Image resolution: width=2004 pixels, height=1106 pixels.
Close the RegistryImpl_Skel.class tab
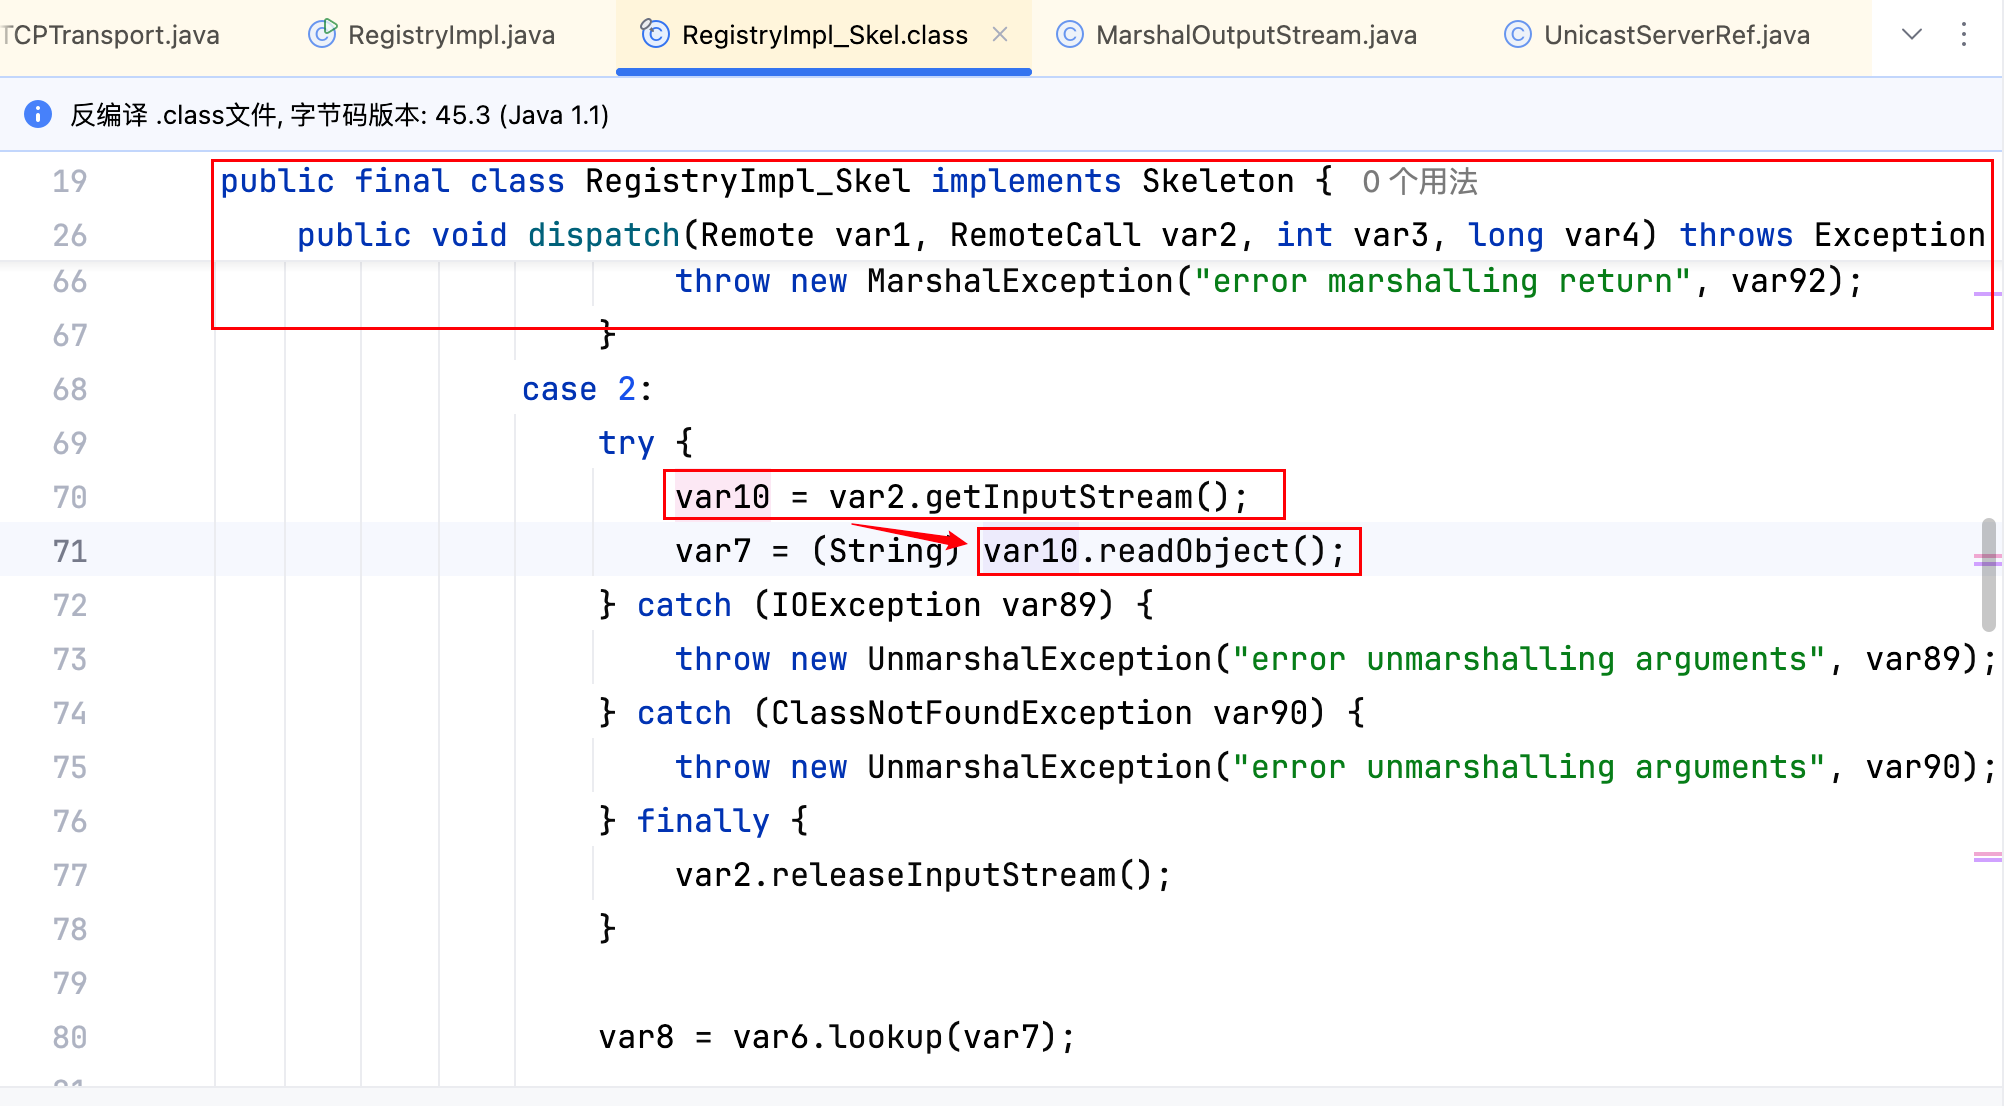pos(1000,34)
